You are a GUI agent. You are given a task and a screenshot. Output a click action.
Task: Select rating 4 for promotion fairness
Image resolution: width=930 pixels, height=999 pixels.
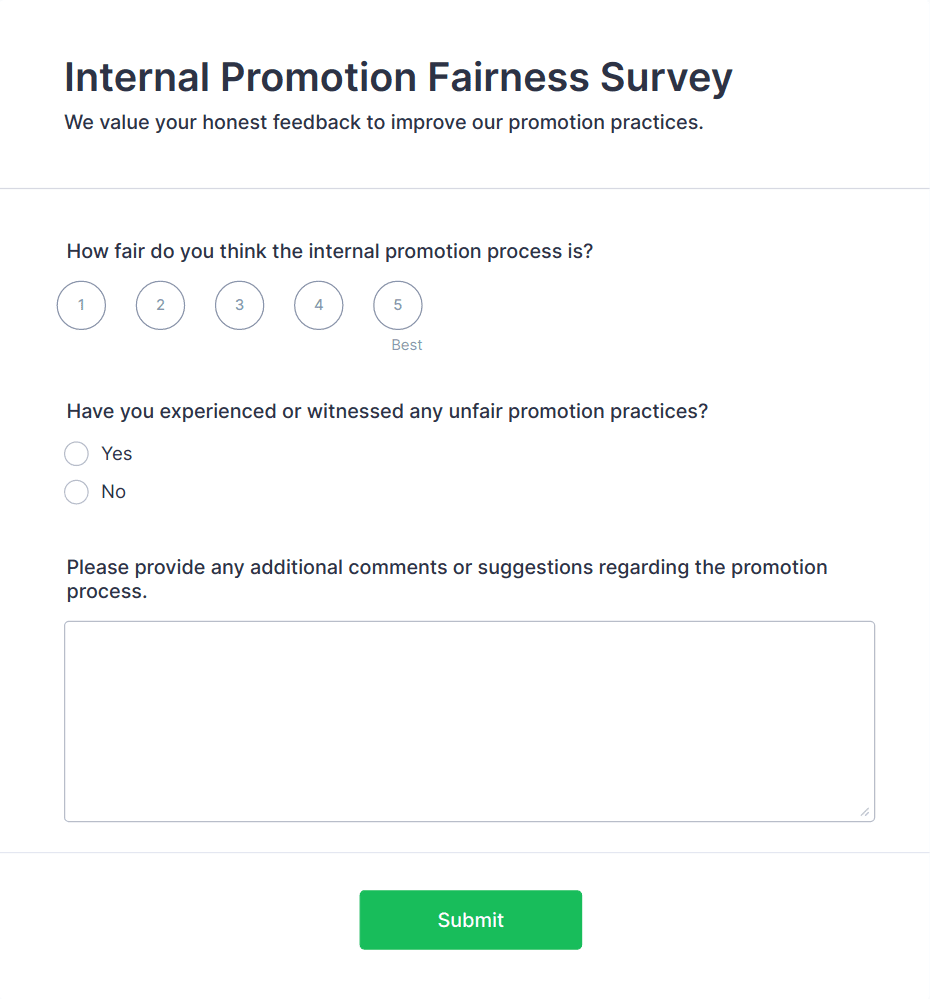[x=318, y=305]
